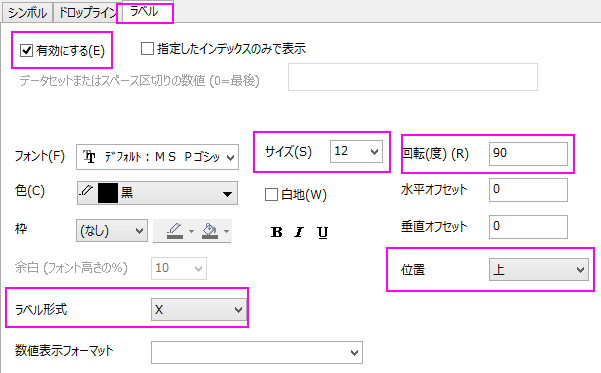
Task: Click the frame line color pencil icon
Action: 175,231
